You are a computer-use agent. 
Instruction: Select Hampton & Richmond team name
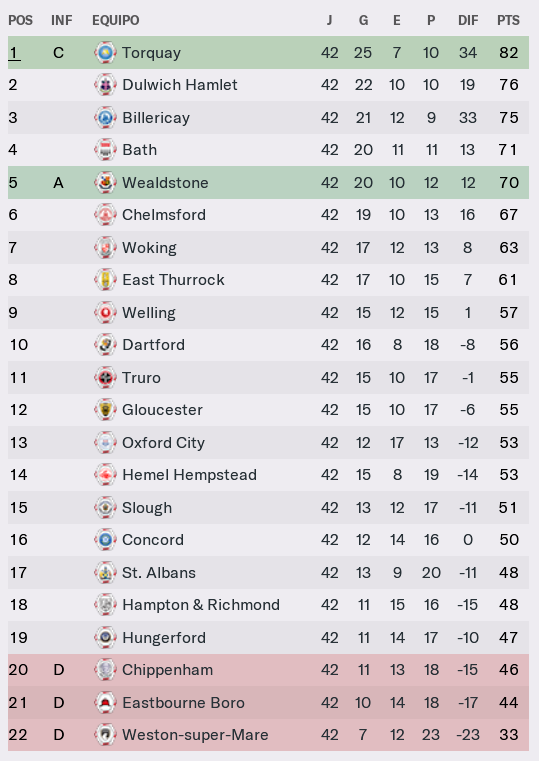coord(201,605)
